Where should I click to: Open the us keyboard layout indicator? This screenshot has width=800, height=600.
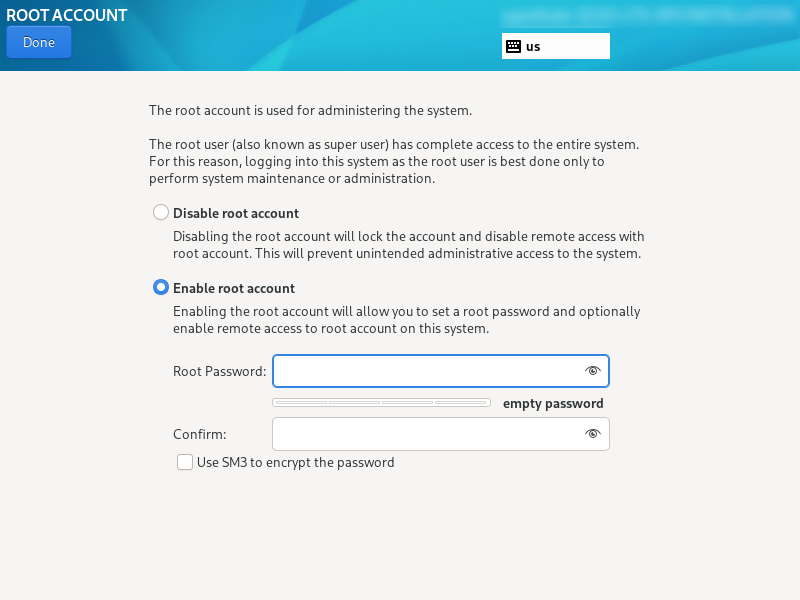pyautogui.click(x=556, y=46)
